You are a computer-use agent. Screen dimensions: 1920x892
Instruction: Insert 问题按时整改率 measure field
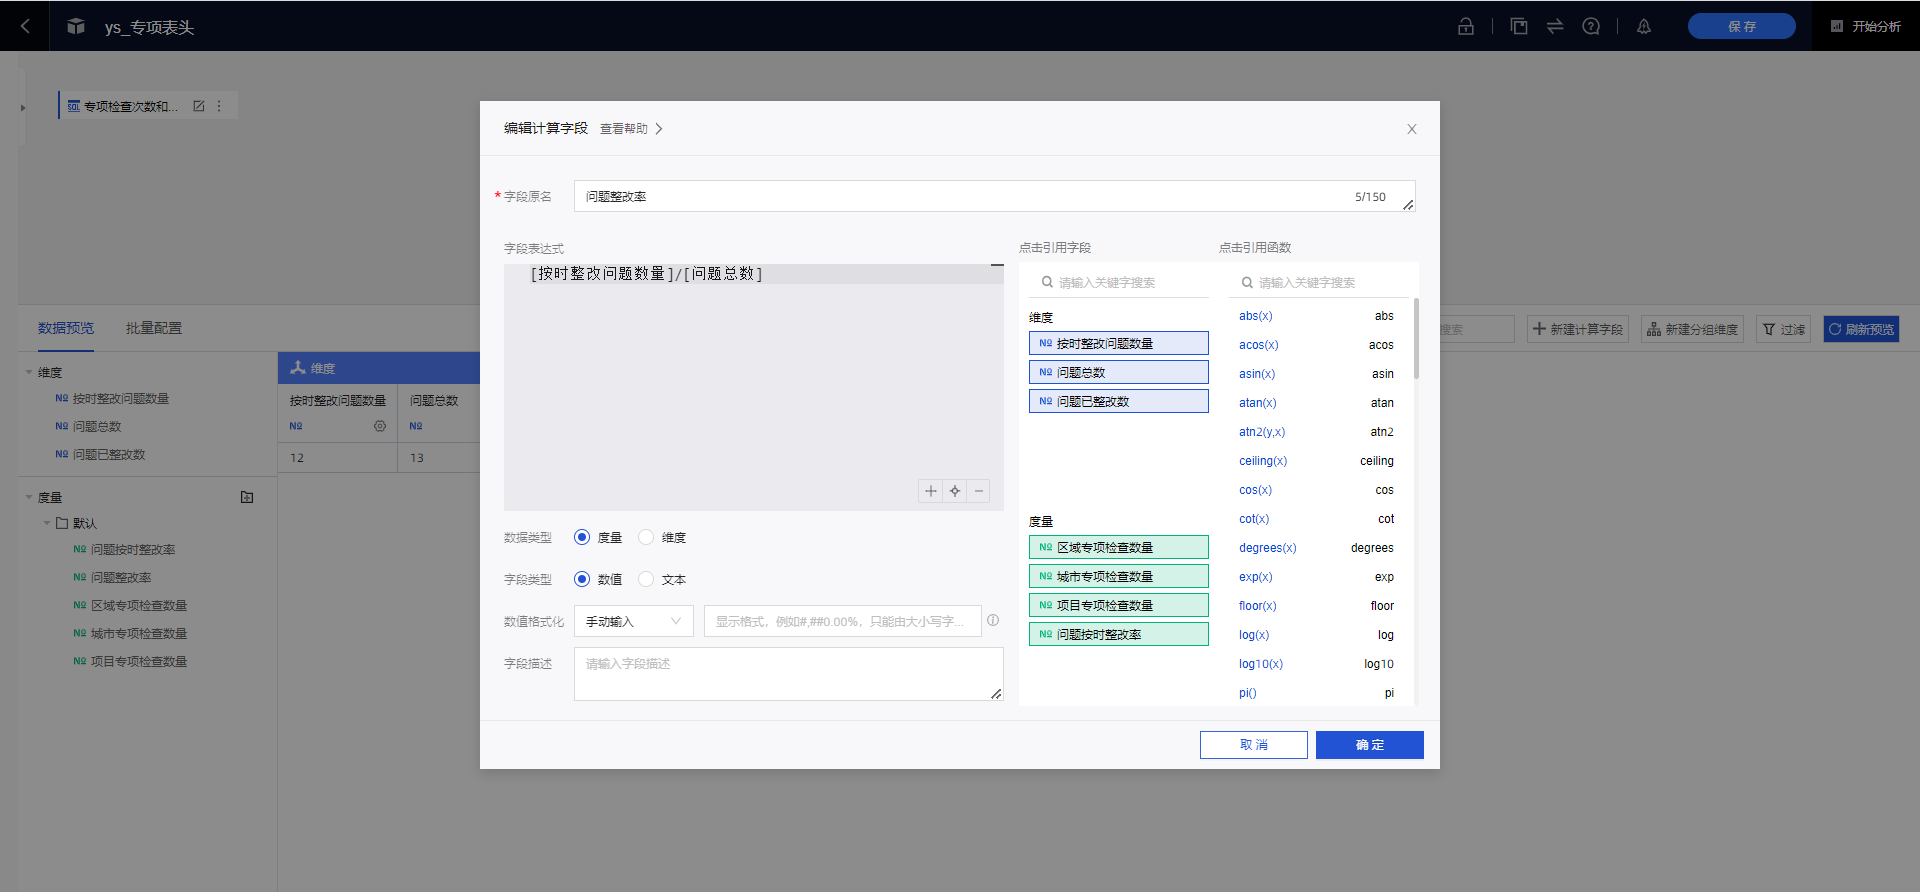tap(1119, 634)
